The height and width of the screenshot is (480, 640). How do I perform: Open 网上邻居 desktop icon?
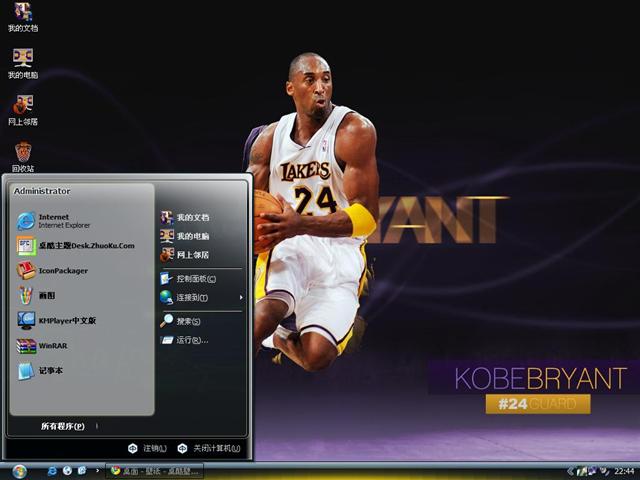pyautogui.click(x=23, y=109)
